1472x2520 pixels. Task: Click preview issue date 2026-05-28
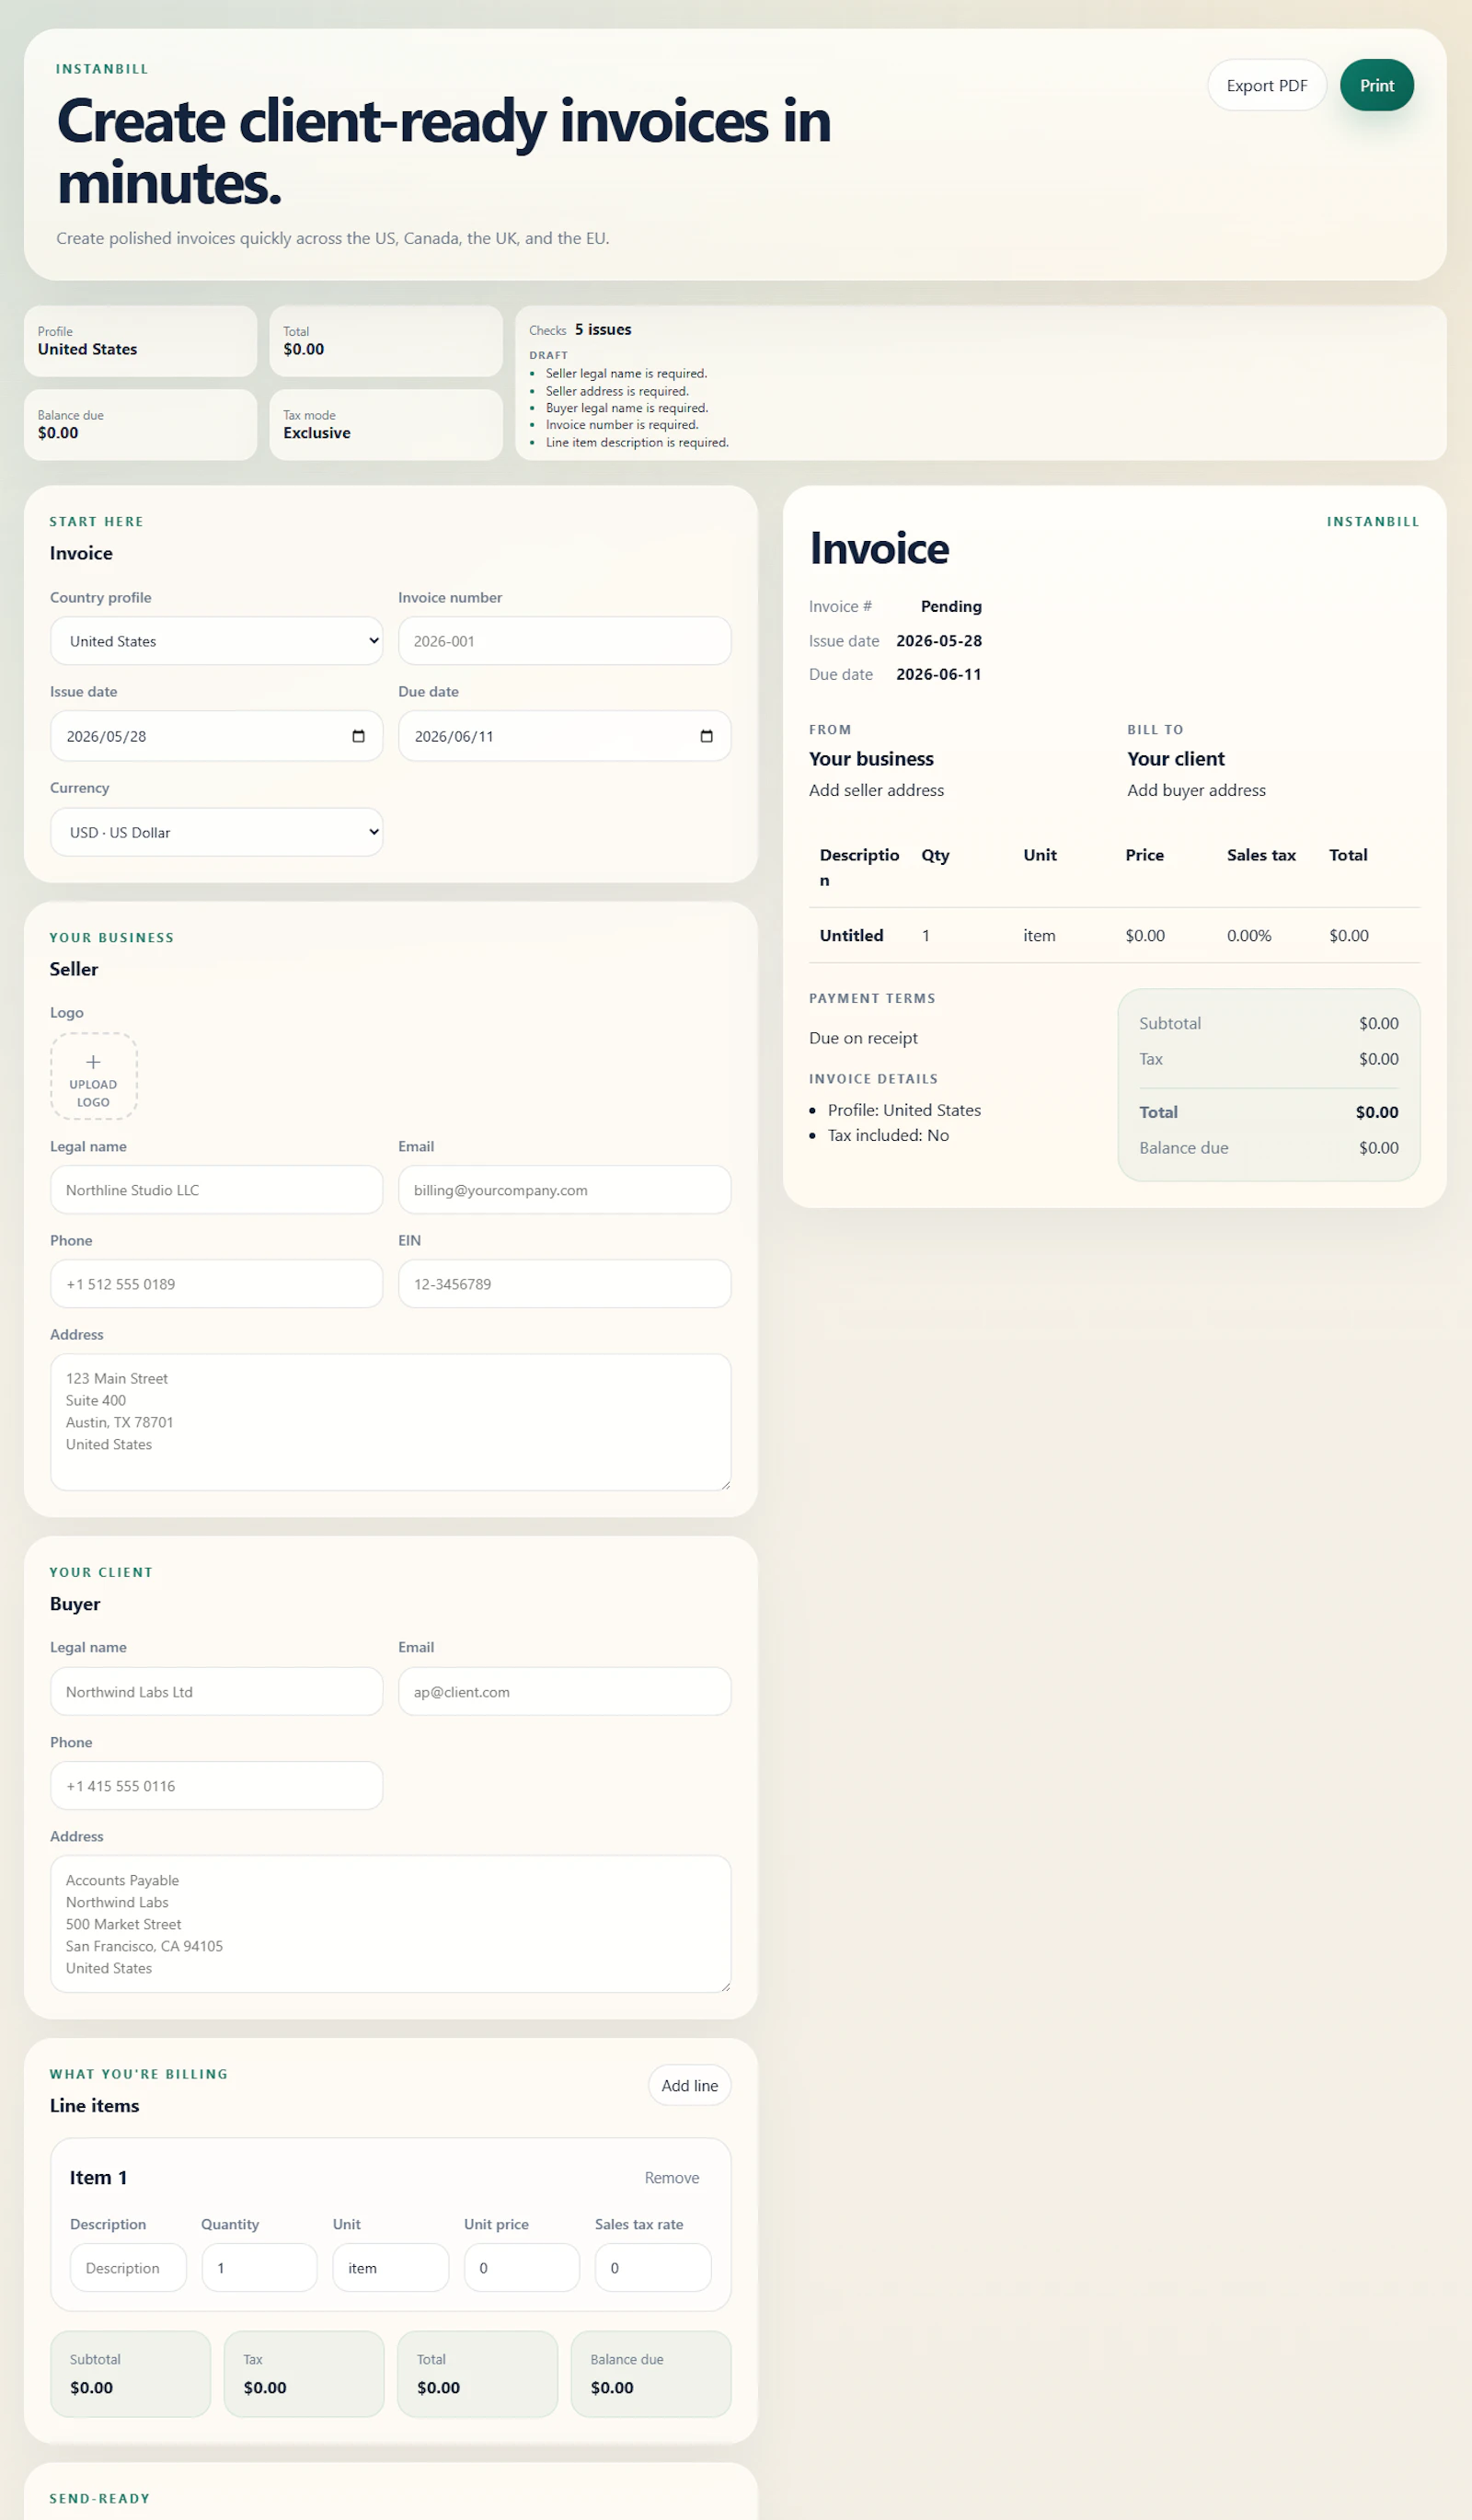pos(939,641)
